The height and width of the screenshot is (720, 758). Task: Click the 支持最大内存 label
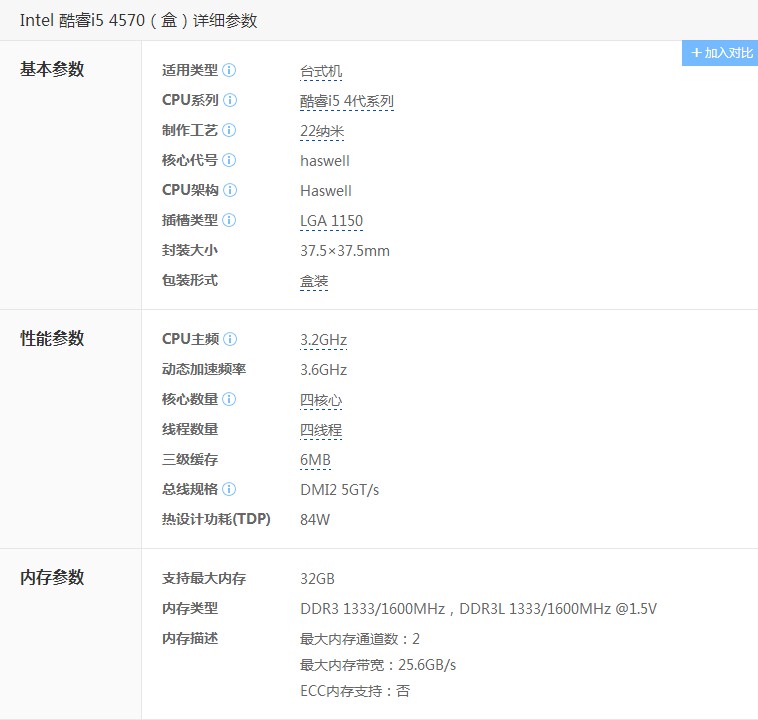(x=204, y=578)
